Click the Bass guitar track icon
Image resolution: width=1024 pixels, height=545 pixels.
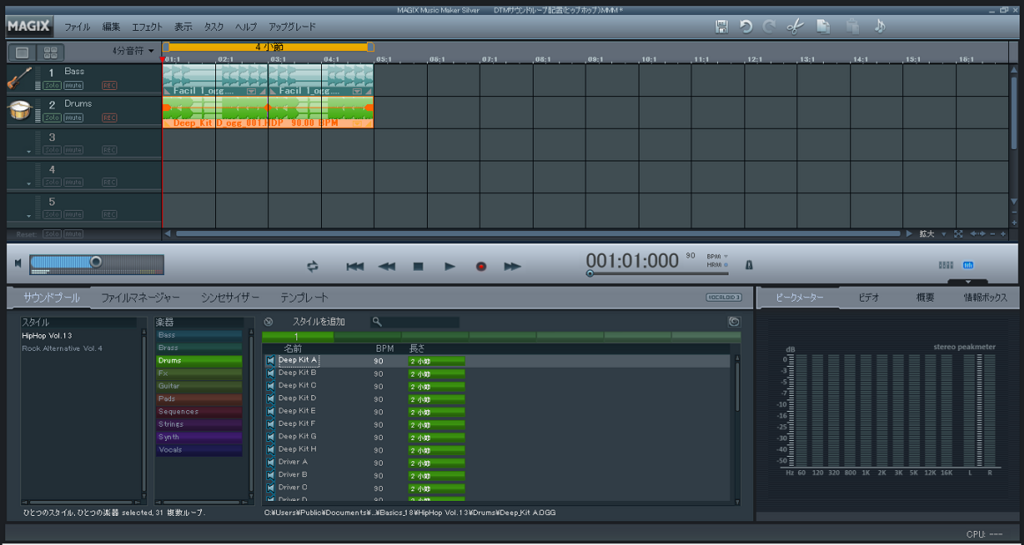click(20, 78)
